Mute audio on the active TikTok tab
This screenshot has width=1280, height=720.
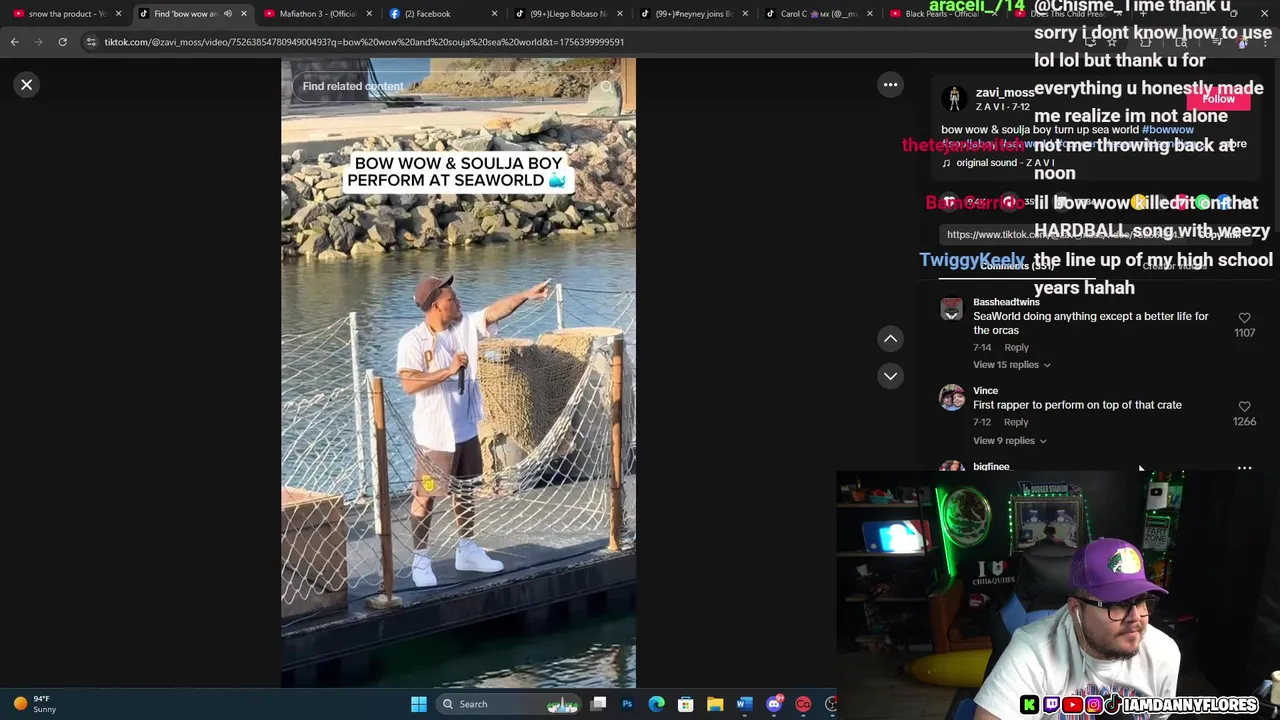point(228,14)
